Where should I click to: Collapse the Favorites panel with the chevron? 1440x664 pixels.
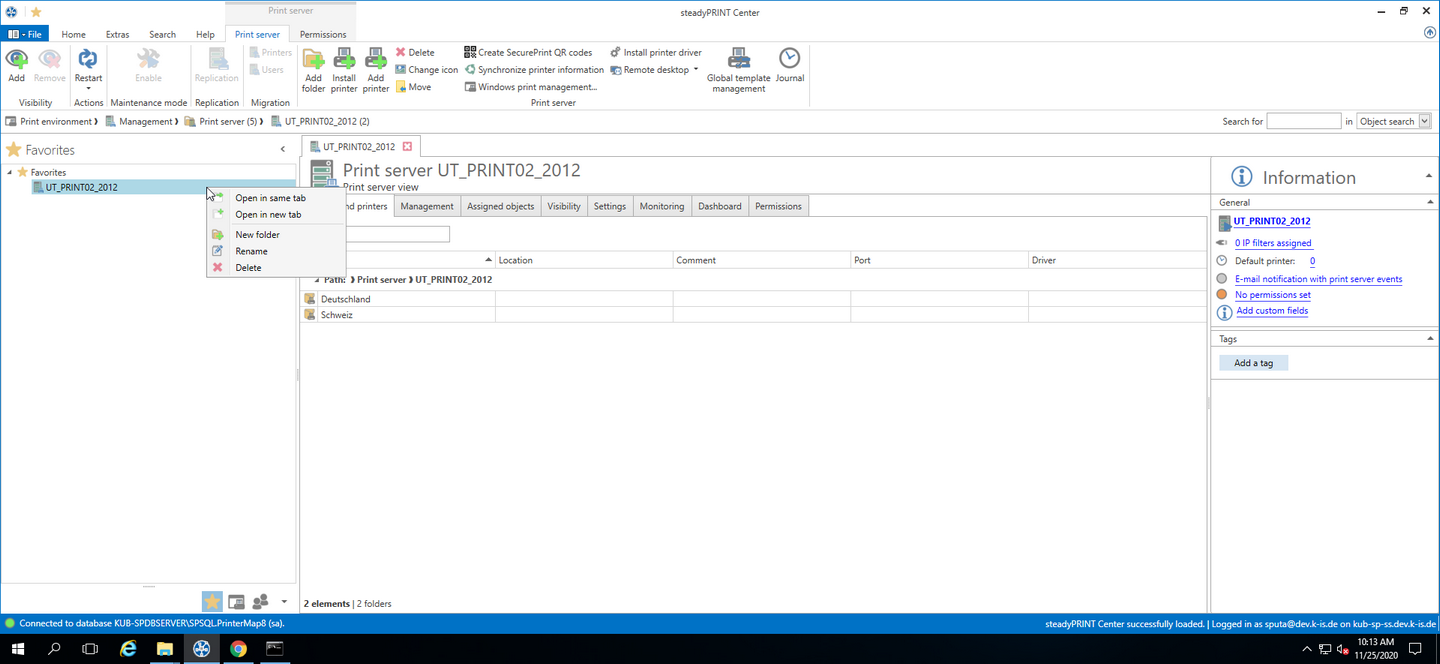click(x=283, y=150)
